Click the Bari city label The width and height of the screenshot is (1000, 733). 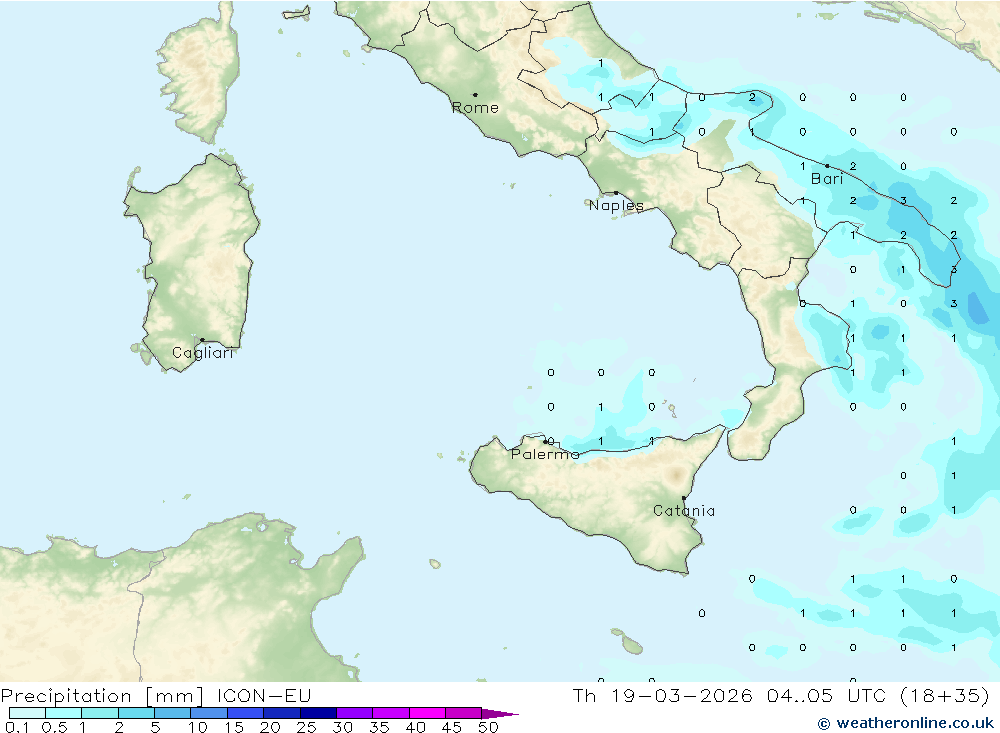pyautogui.click(x=827, y=179)
